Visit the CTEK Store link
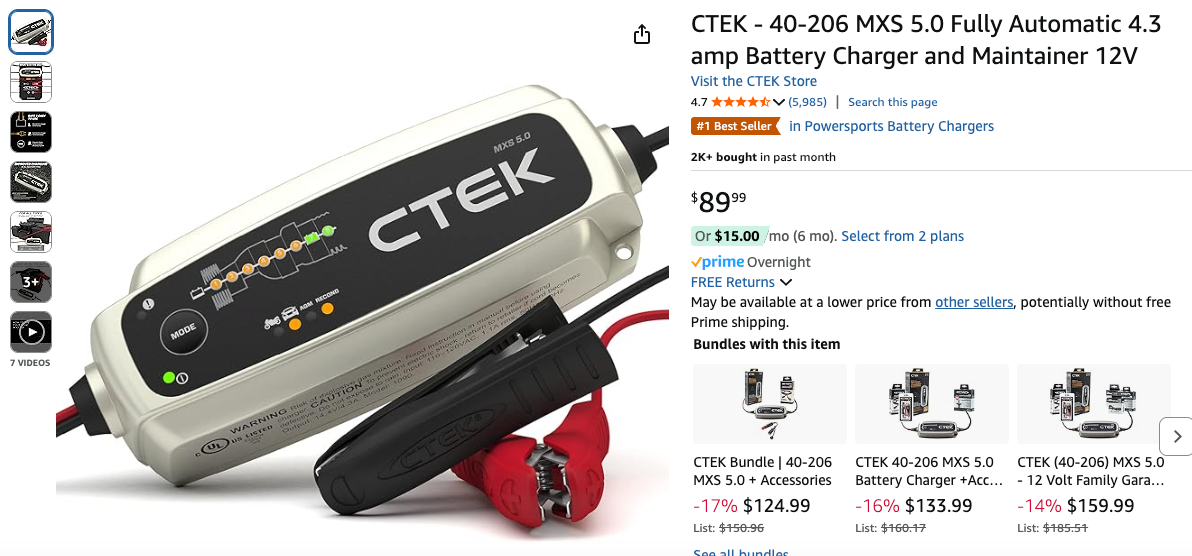This screenshot has width=1192, height=556. (x=754, y=81)
